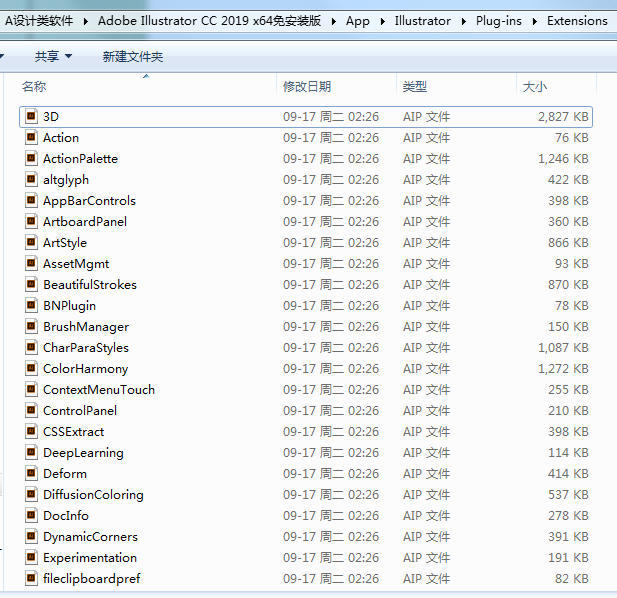Go to Adobe Illustrator CC 2019 breadcrumb folder
This screenshot has width=617, height=598.
[x=209, y=20]
